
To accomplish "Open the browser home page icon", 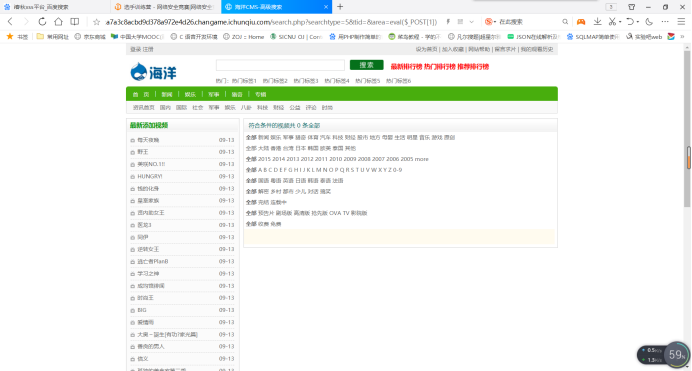I will pyautogui.click(x=58, y=22).
